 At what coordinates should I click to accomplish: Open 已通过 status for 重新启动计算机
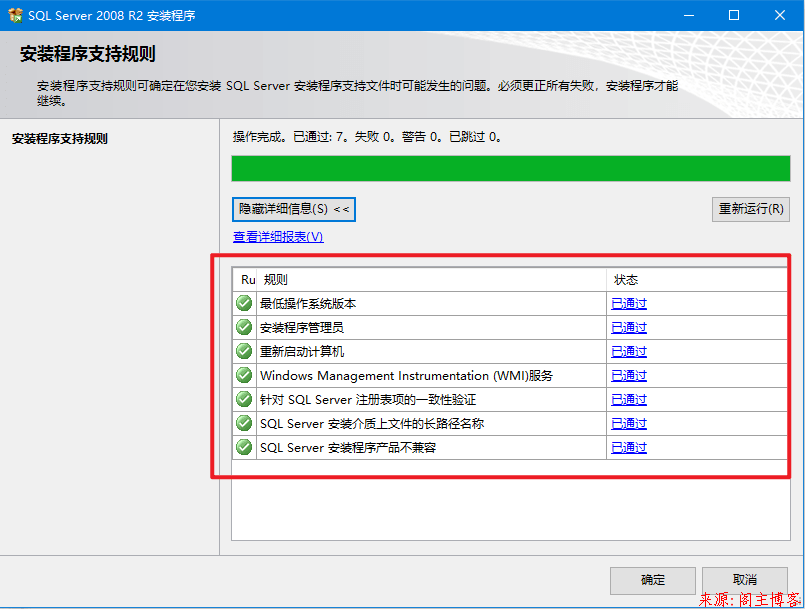[629, 352]
